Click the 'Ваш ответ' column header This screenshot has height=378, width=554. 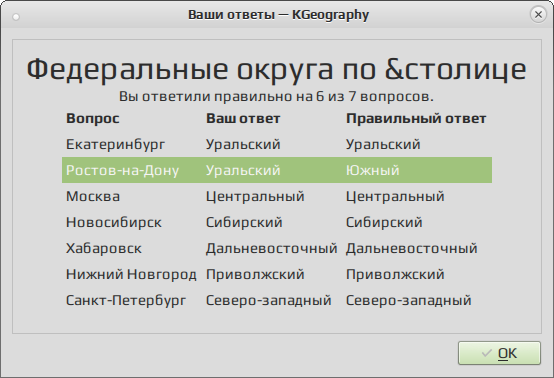(x=243, y=119)
